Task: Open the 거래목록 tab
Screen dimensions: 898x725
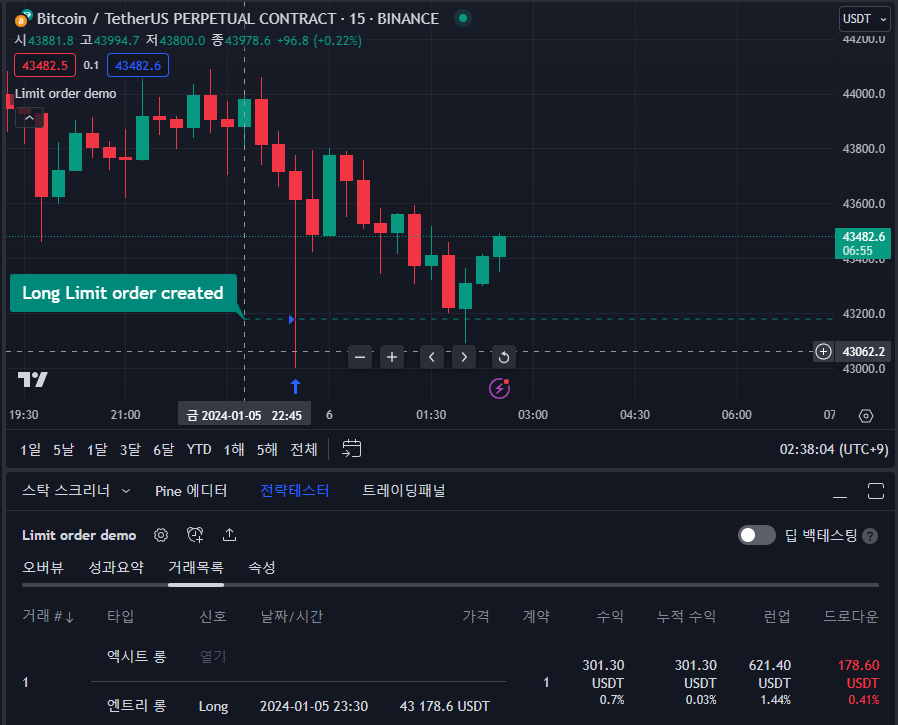Action: (196, 568)
